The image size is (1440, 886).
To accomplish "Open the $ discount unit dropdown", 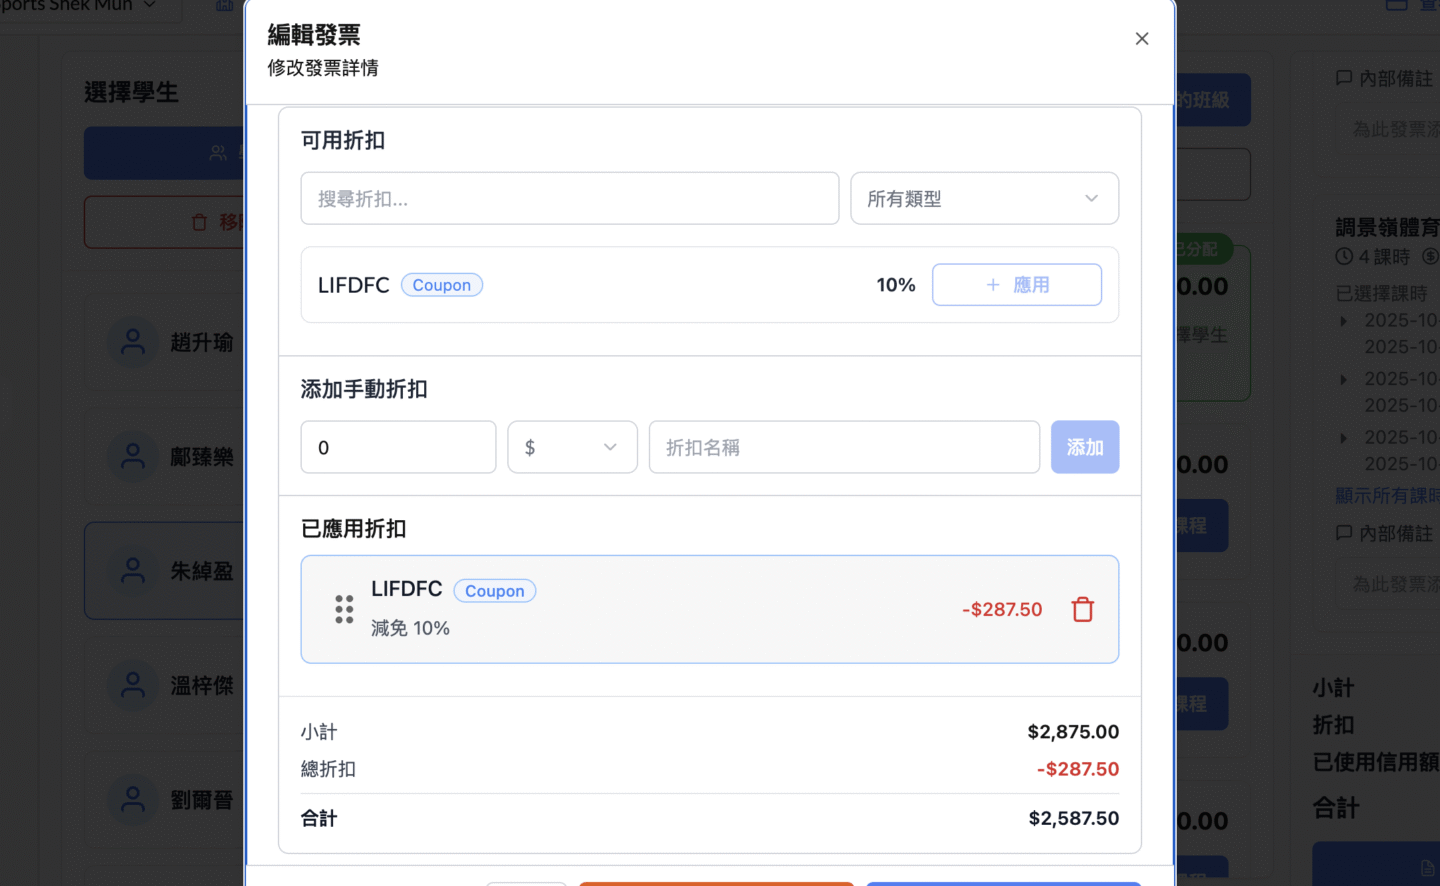I will (572, 448).
